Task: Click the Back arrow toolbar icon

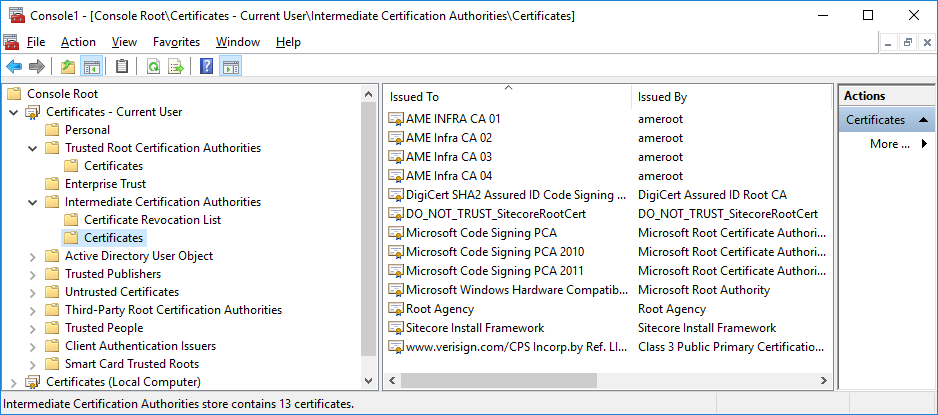Action: [14, 67]
